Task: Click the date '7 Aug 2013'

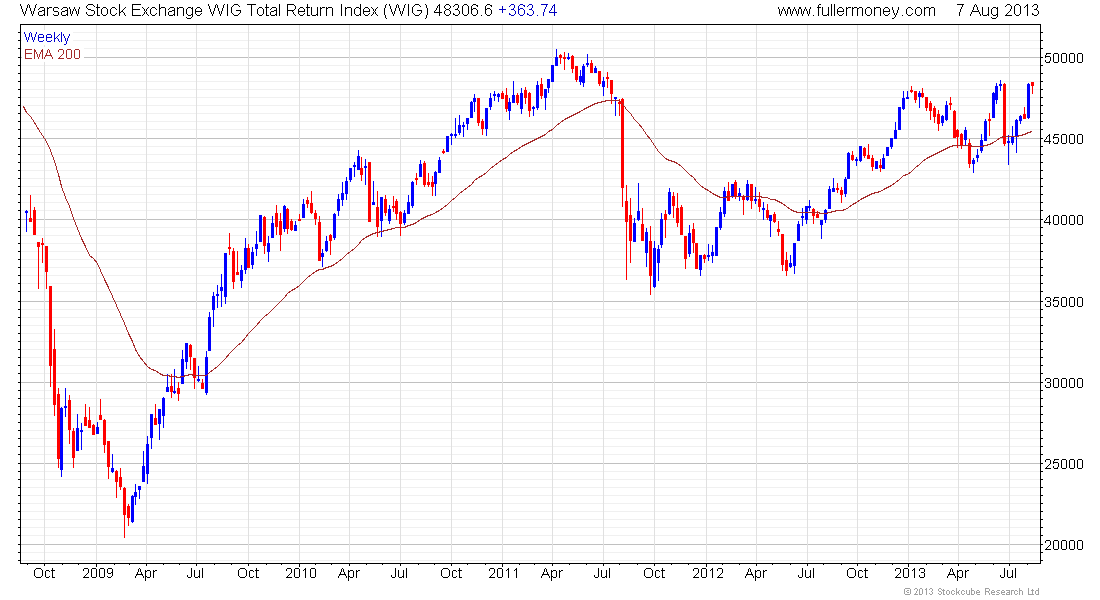Action: pyautogui.click(x=998, y=11)
